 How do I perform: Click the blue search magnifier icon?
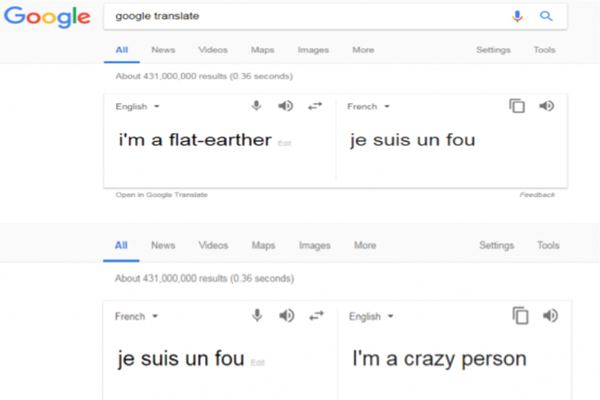click(x=546, y=16)
